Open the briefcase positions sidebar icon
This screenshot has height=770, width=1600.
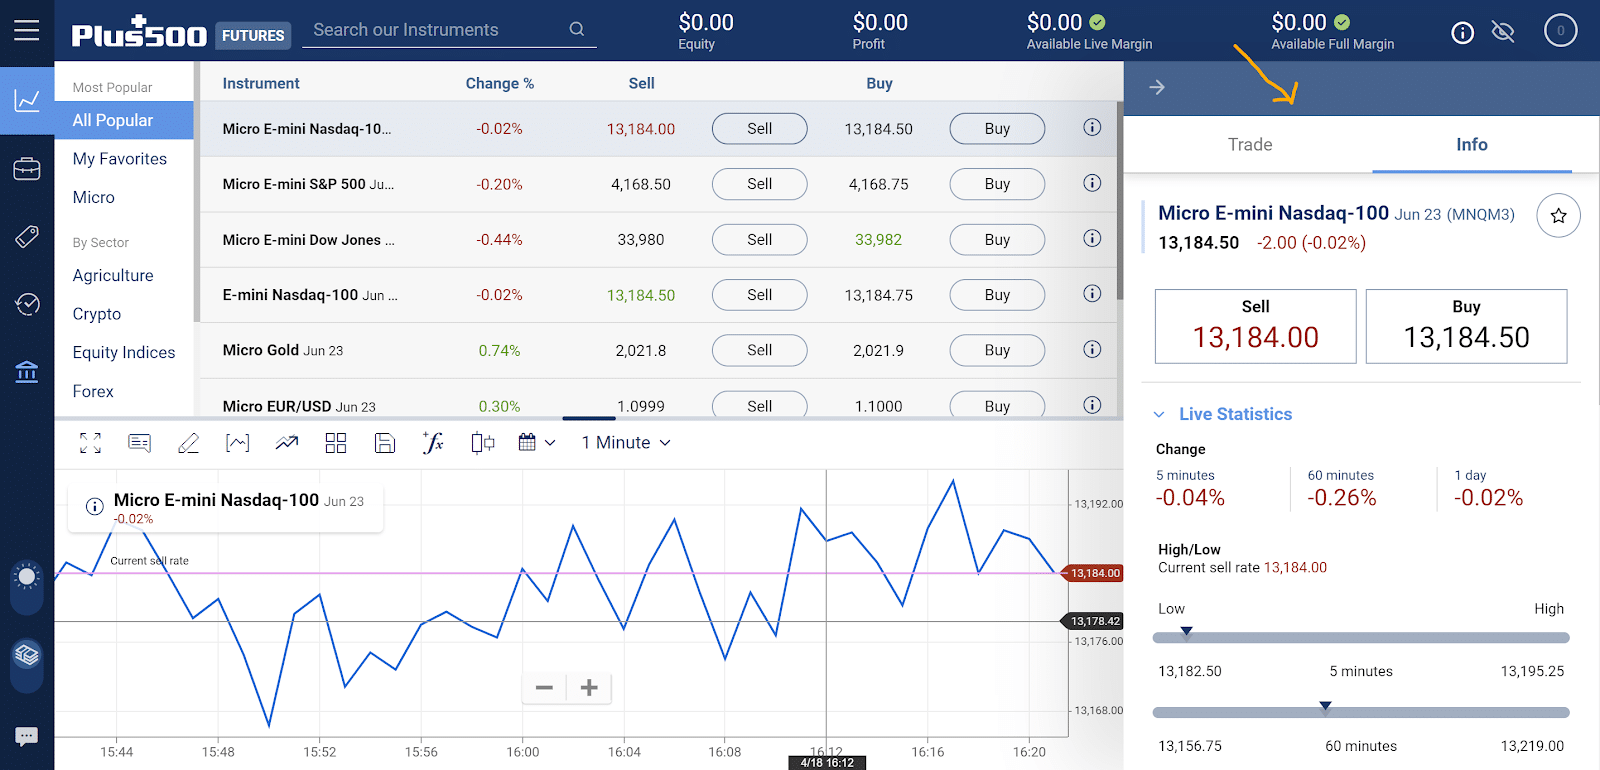click(x=27, y=169)
